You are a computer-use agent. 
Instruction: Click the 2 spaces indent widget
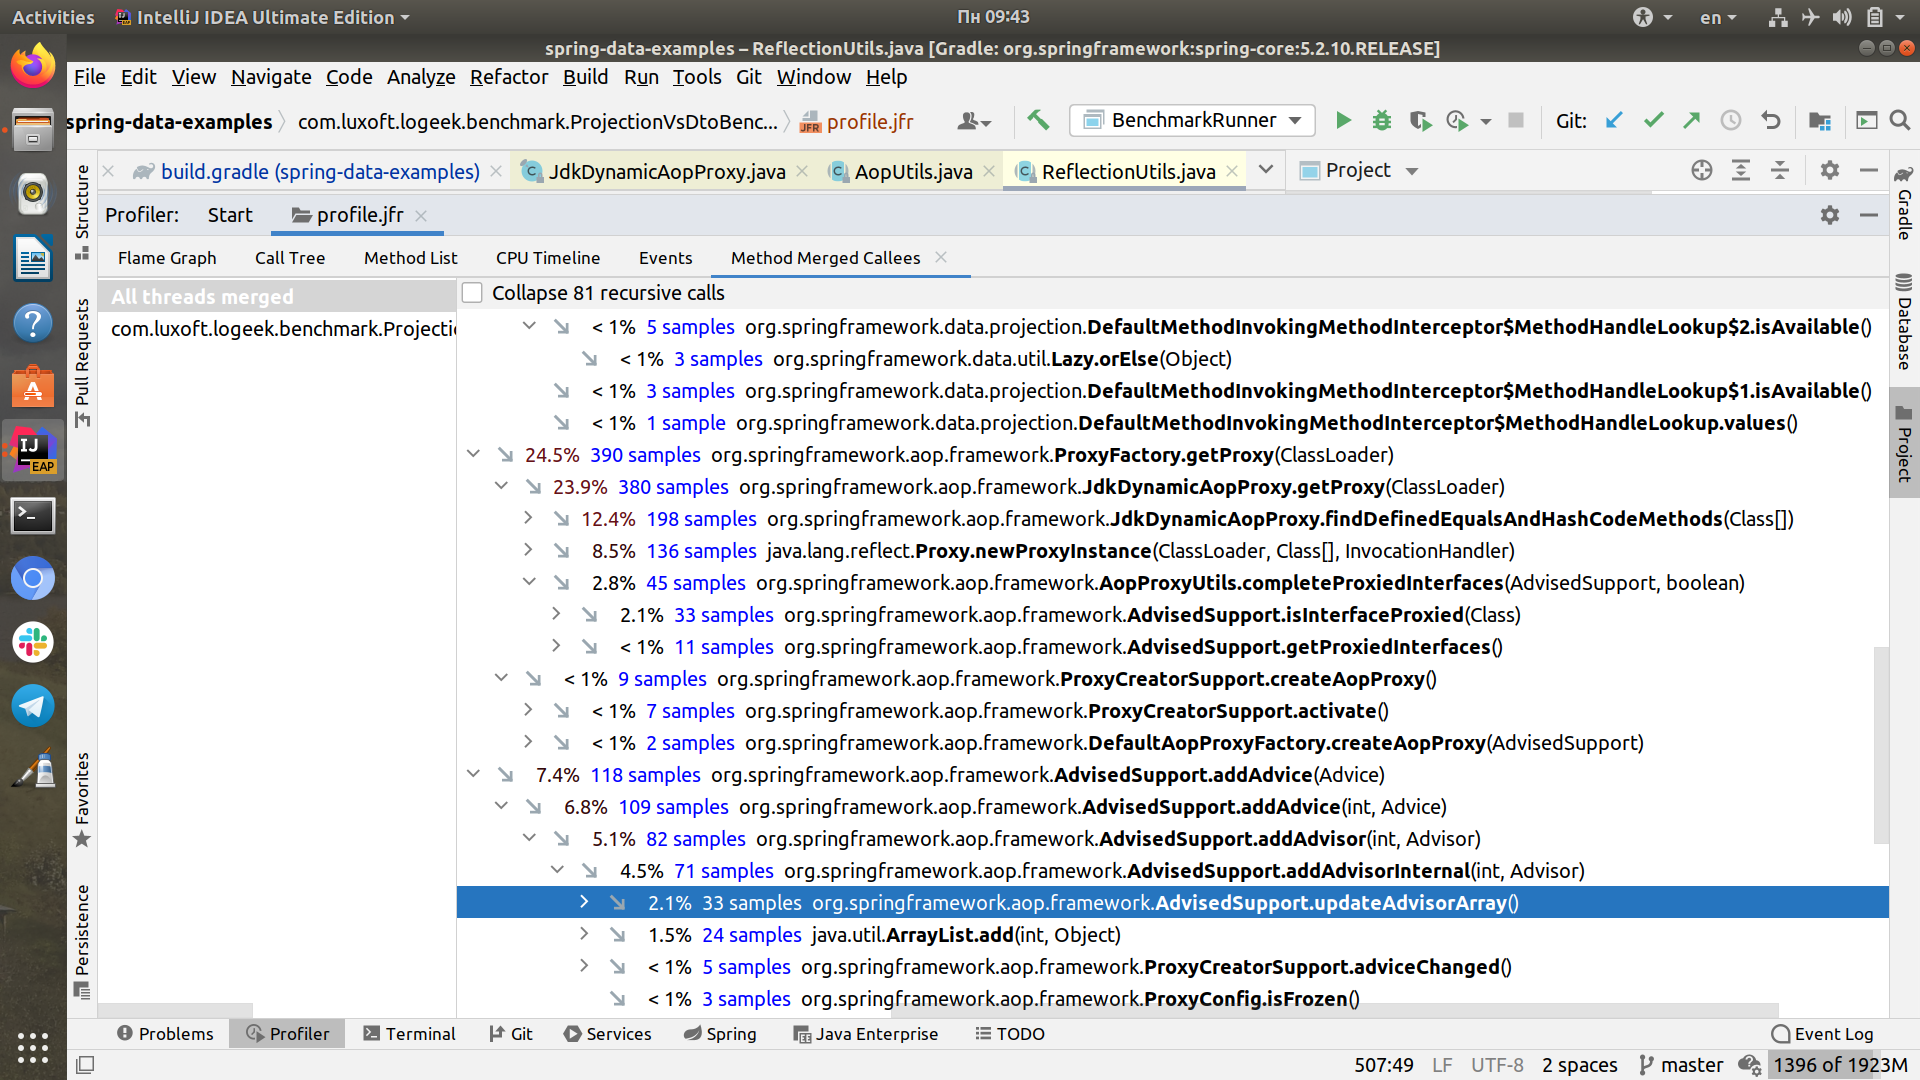pyautogui.click(x=1580, y=1065)
